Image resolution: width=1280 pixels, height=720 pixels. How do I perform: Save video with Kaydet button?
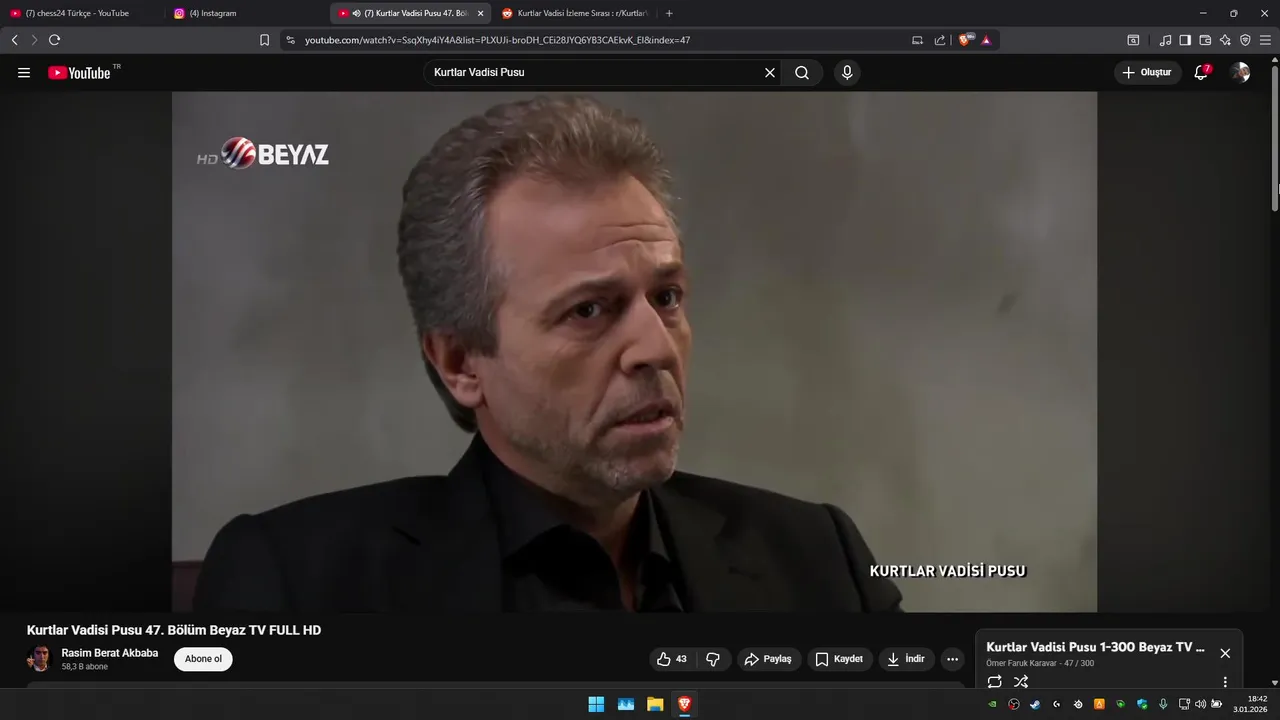pos(839,659)
